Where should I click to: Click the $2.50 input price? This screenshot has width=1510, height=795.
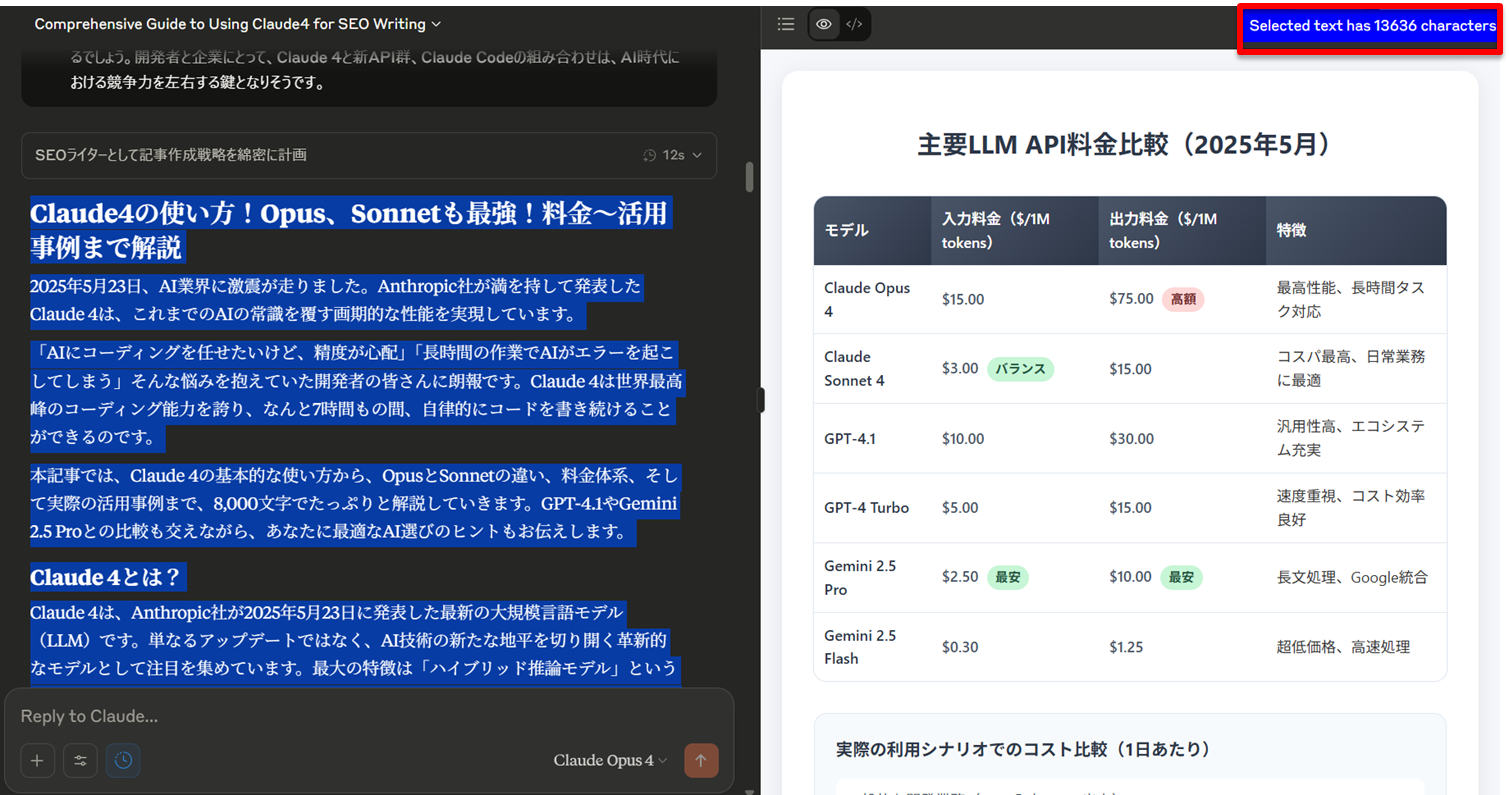coord(960,577)
